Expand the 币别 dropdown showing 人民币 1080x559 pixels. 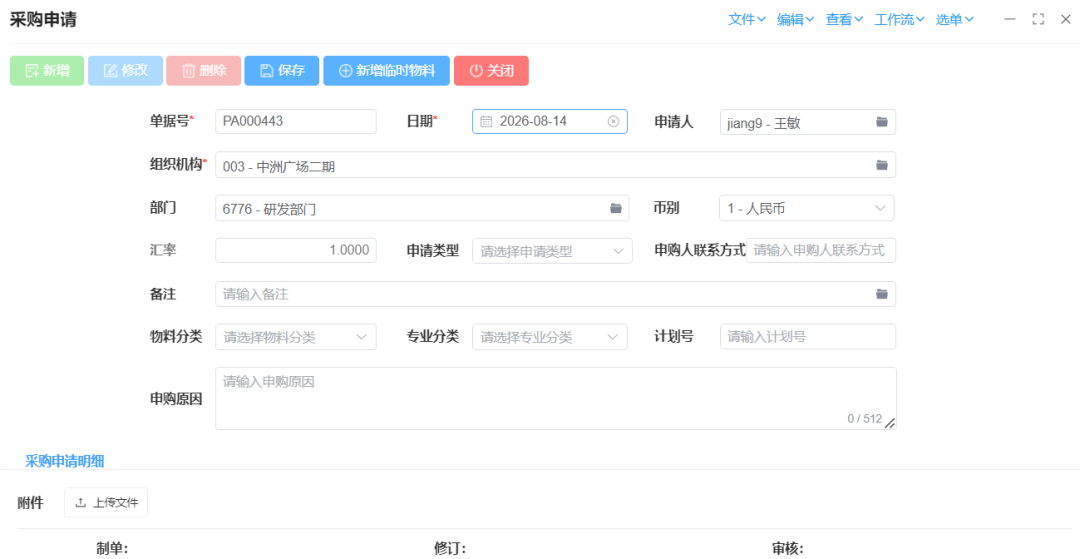pos(807,208)
